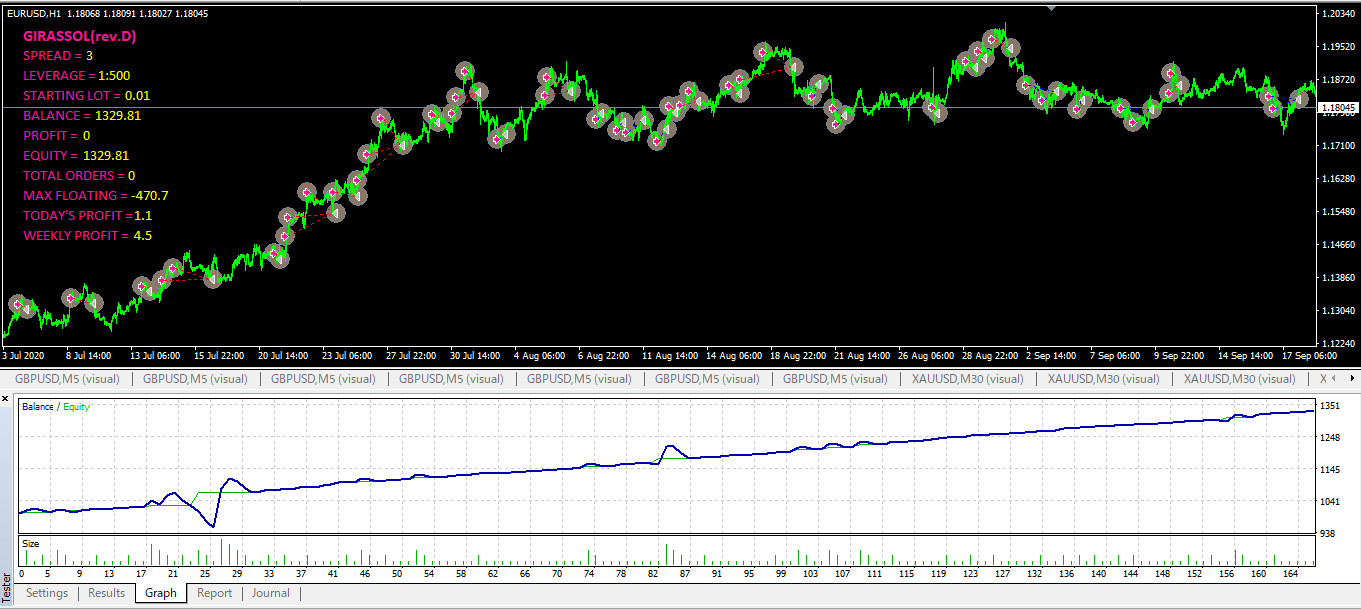Click the 3 Jul 2020 date label

pos(24,355)
